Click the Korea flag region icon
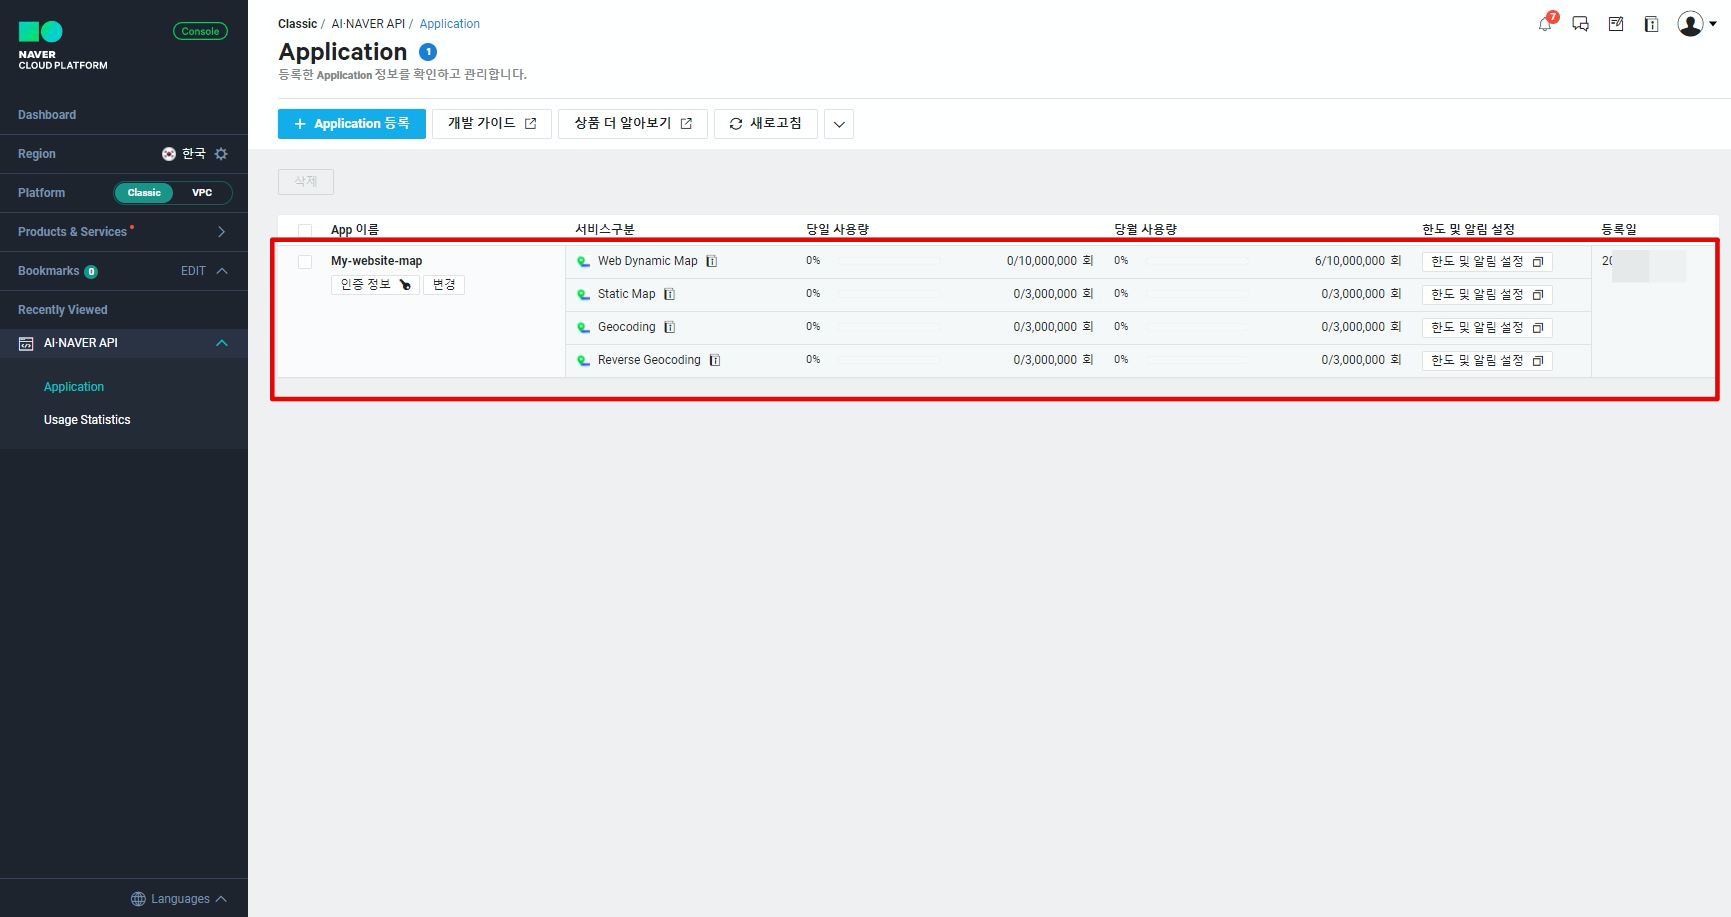This screenshot has height=917, width=1731. tap(169, 154)
